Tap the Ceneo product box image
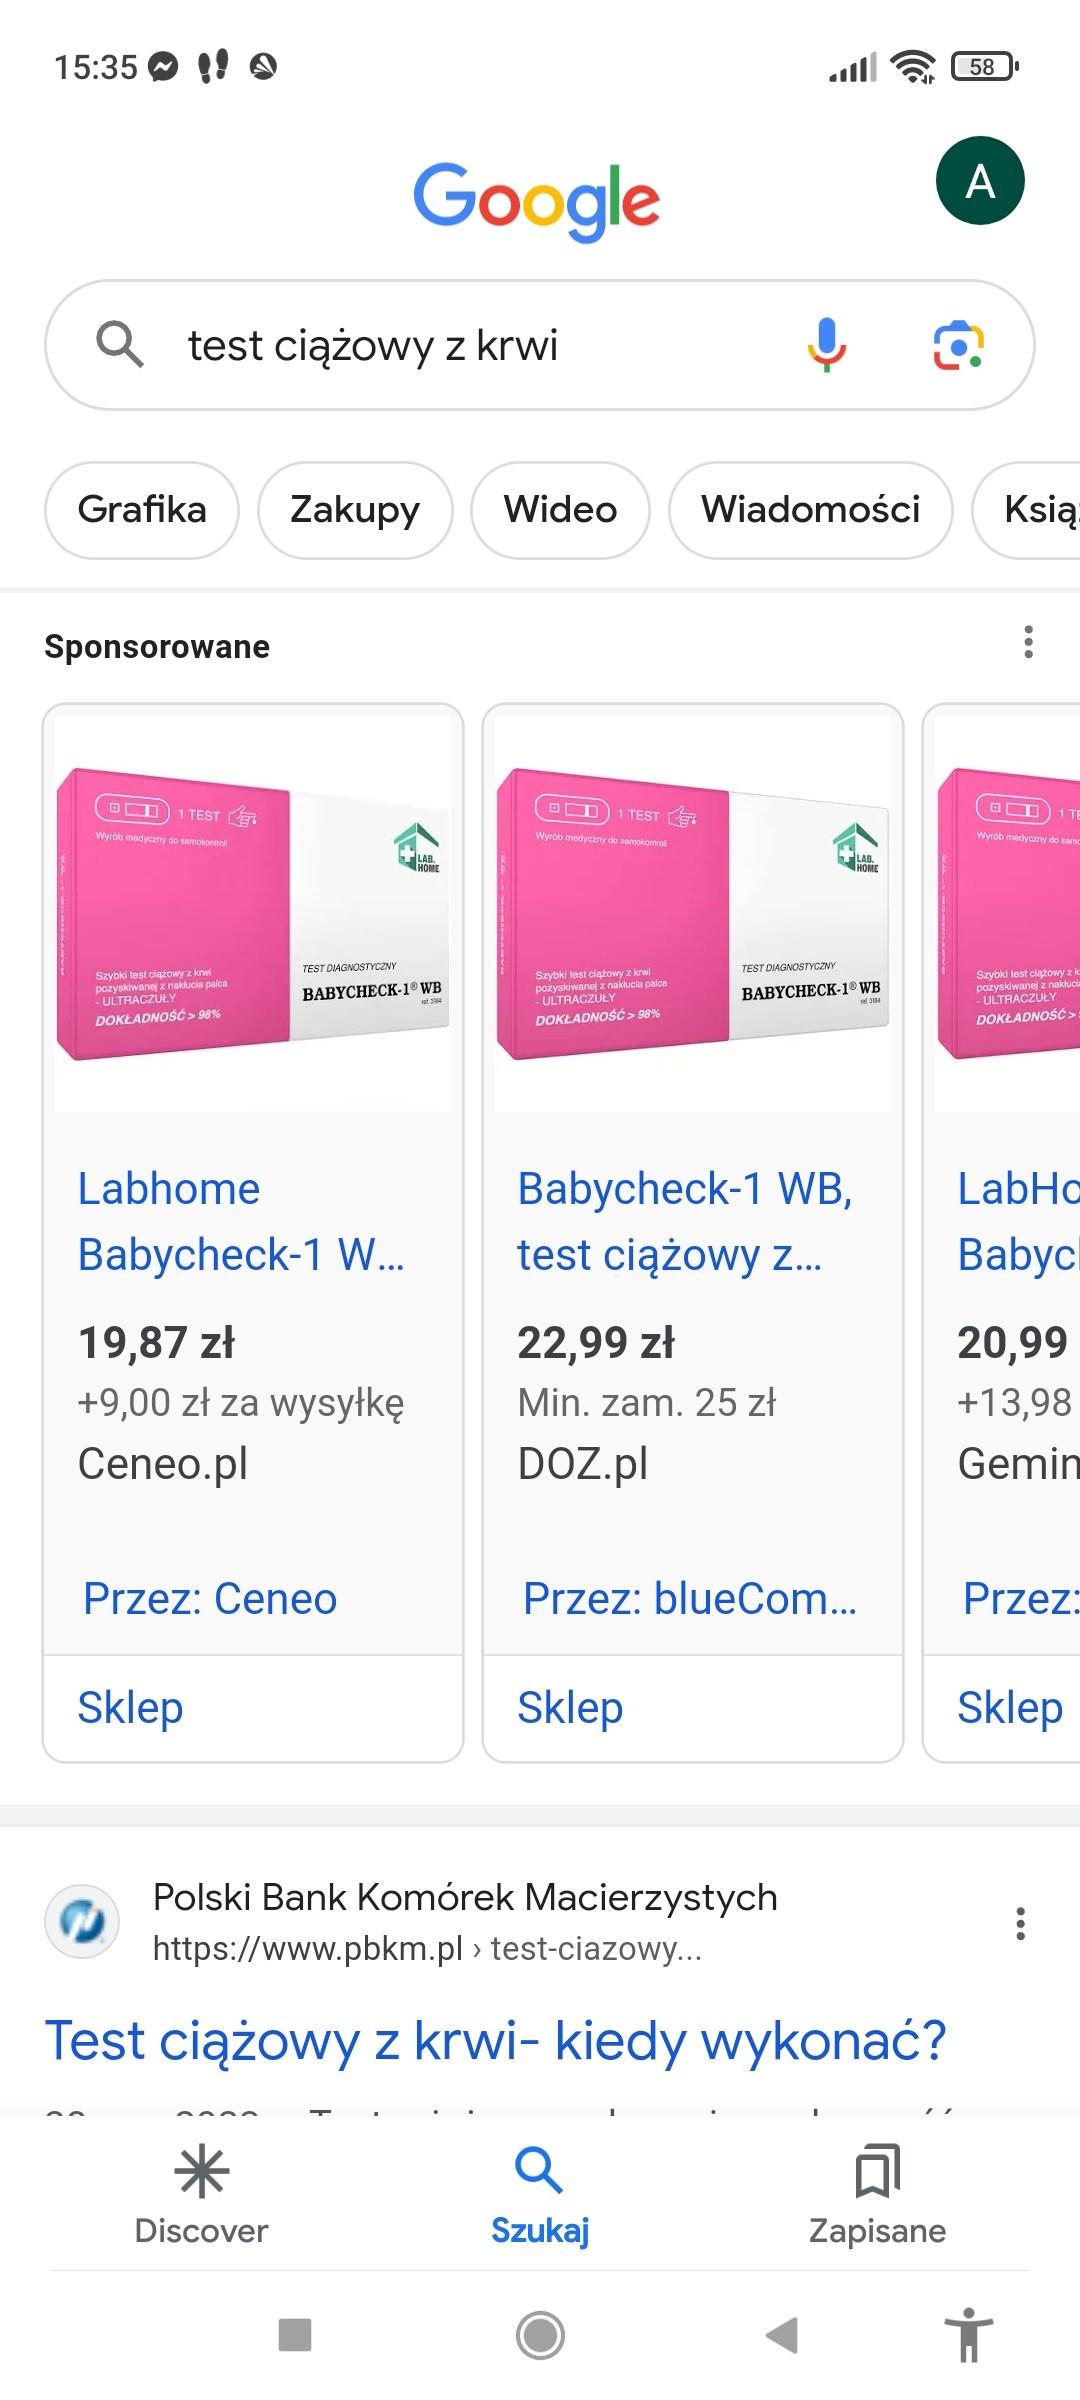Viewport: 1080px width, 2400px height. click(x=253, y=913)
